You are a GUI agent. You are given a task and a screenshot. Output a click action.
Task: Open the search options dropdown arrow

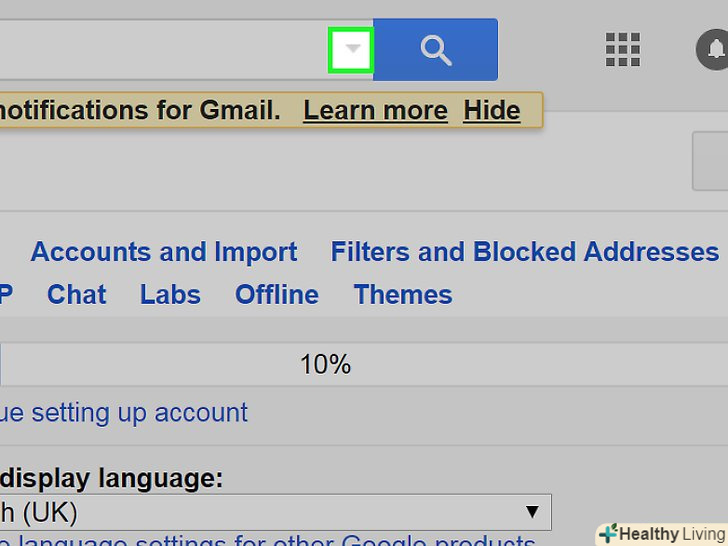click(x=351, y=49)
